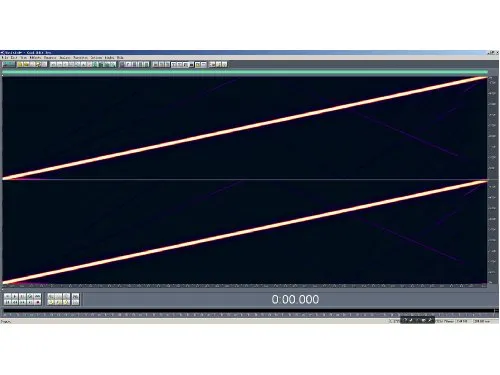
Task: Click the Play transport button
Action: (x=15, y=296)
